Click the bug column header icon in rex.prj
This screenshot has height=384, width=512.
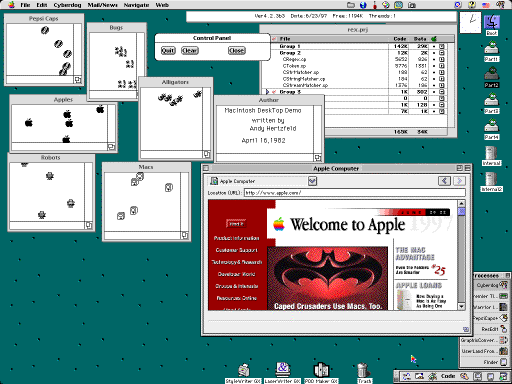tap(434, 39)
